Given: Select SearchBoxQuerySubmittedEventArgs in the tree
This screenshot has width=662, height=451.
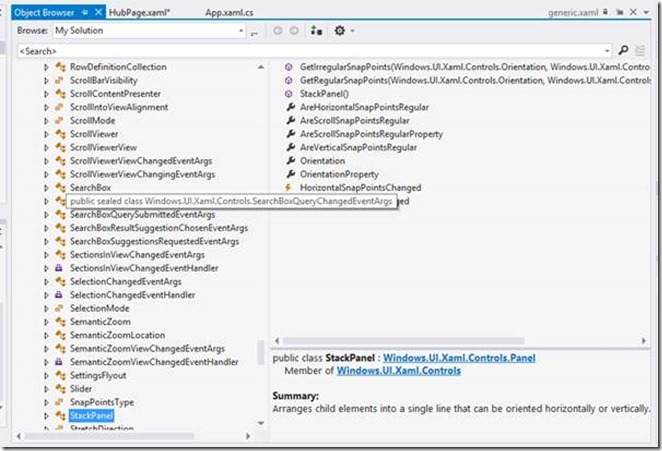Looking at the screenshot, I should [142, 214].
